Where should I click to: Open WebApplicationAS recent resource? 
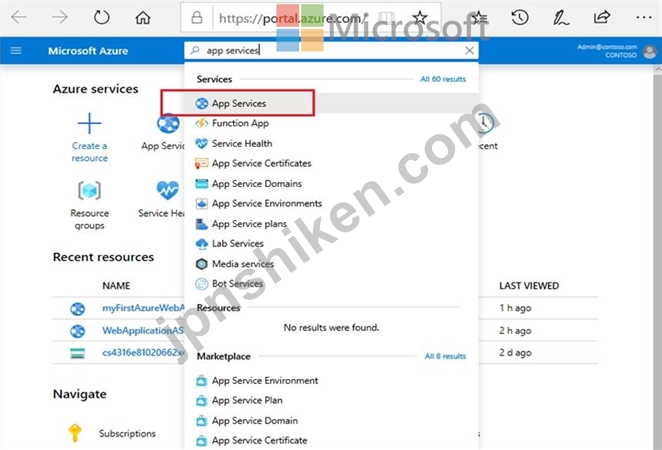click(x=143, y=330)
